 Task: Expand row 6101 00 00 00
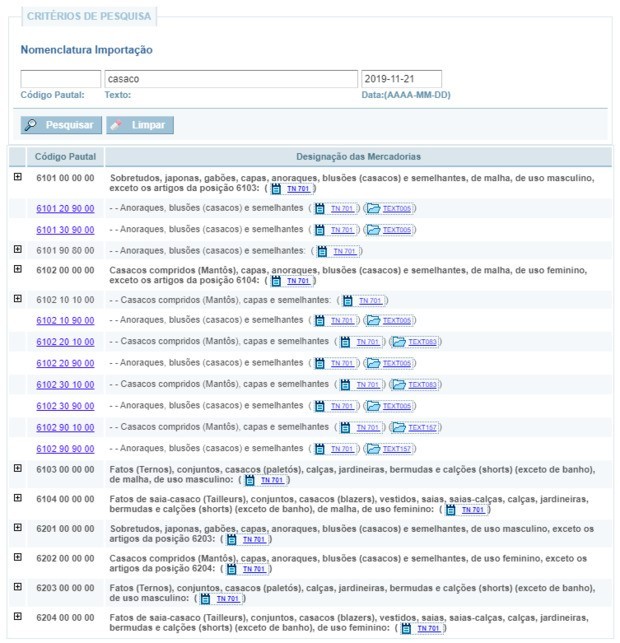(x=18, y=177)
